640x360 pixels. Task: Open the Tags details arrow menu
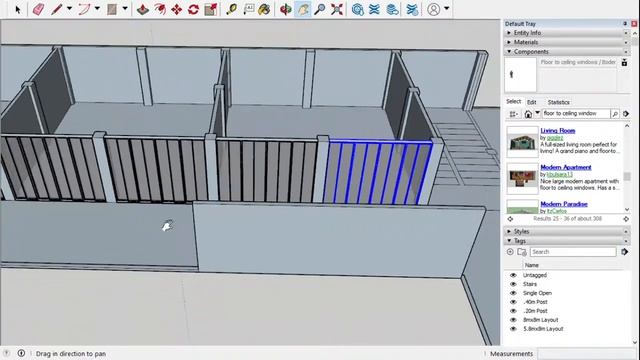[624, 252]
